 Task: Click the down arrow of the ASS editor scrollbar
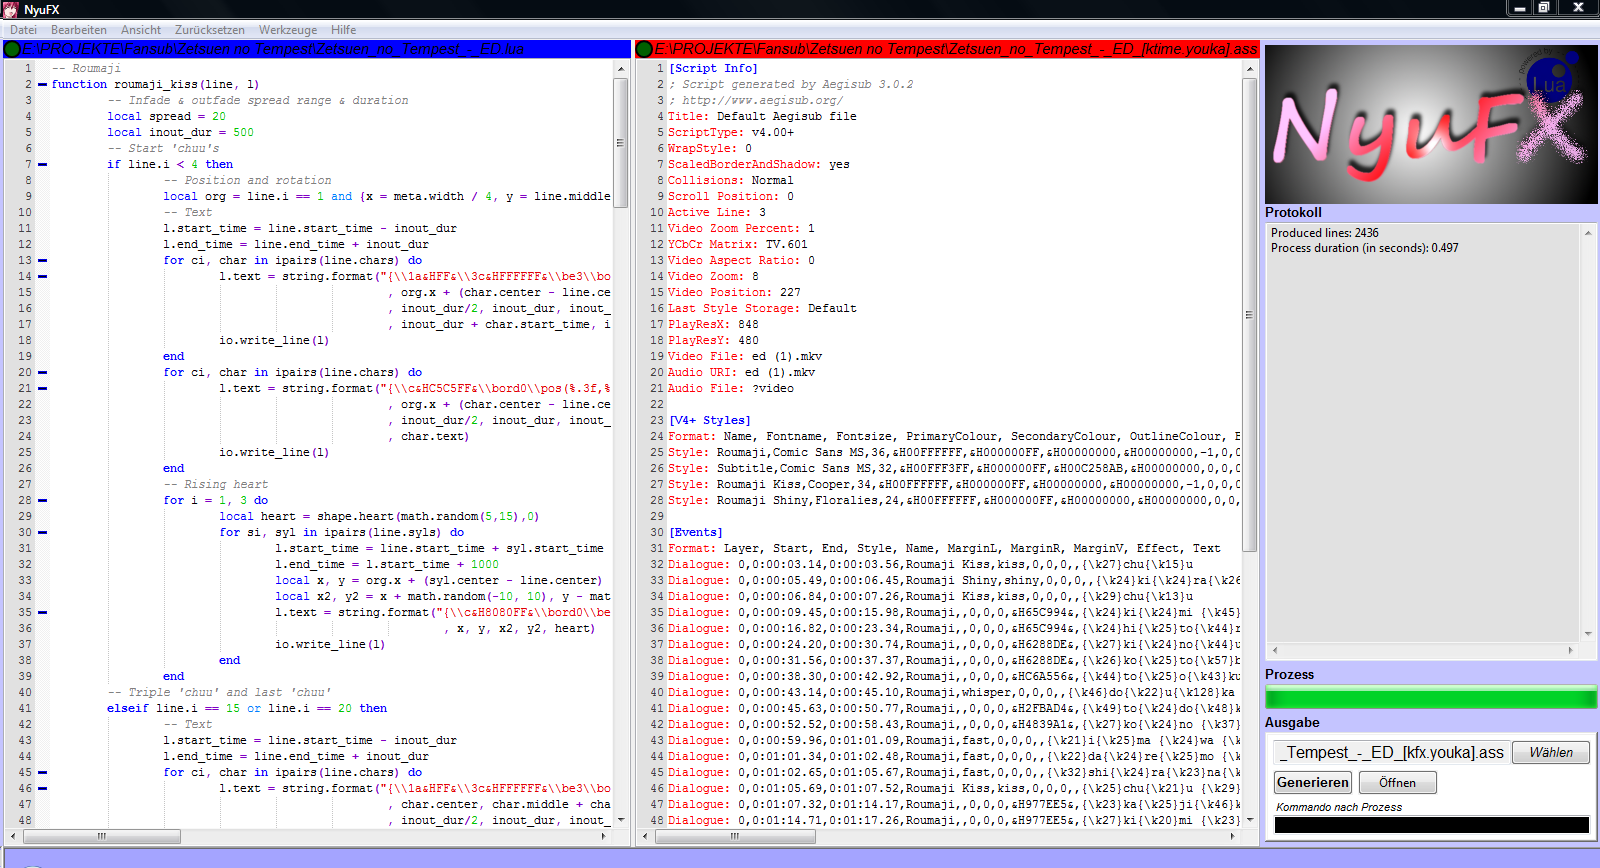click(x=1249, y=820)
